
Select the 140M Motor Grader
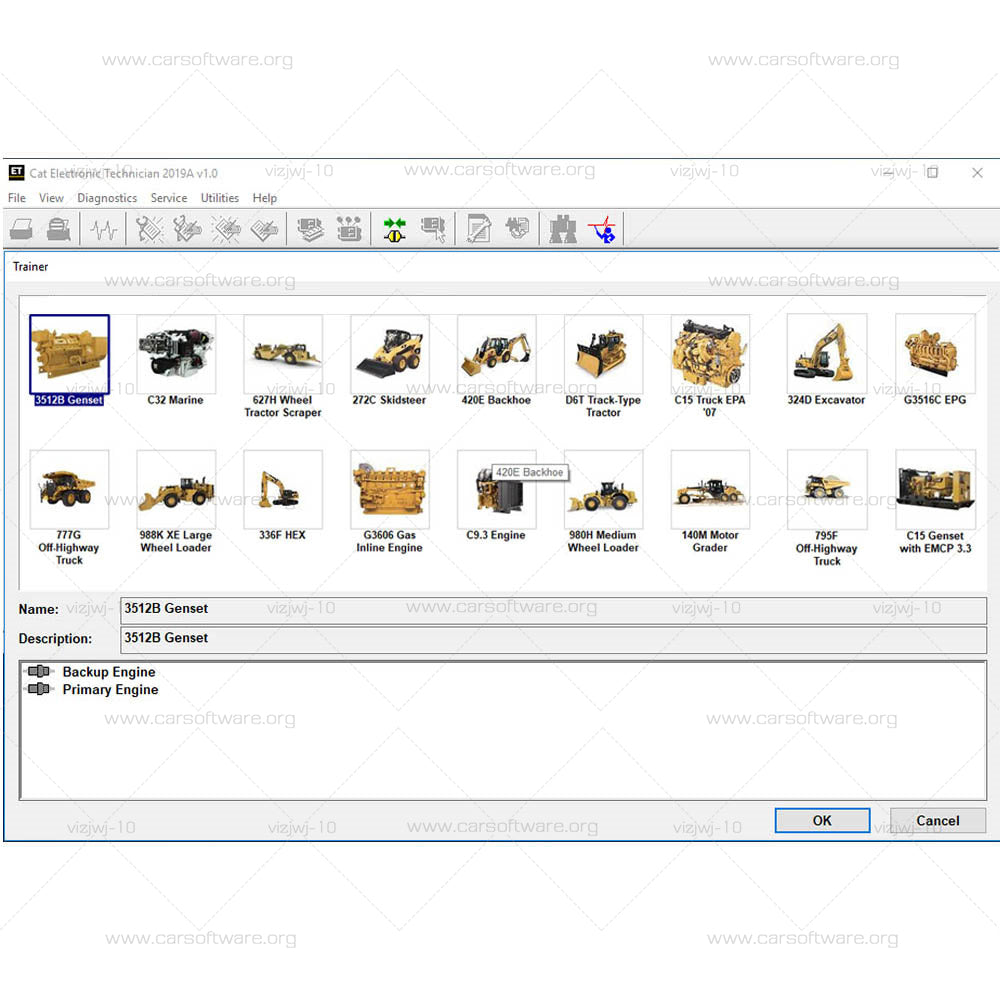(710, 489)
